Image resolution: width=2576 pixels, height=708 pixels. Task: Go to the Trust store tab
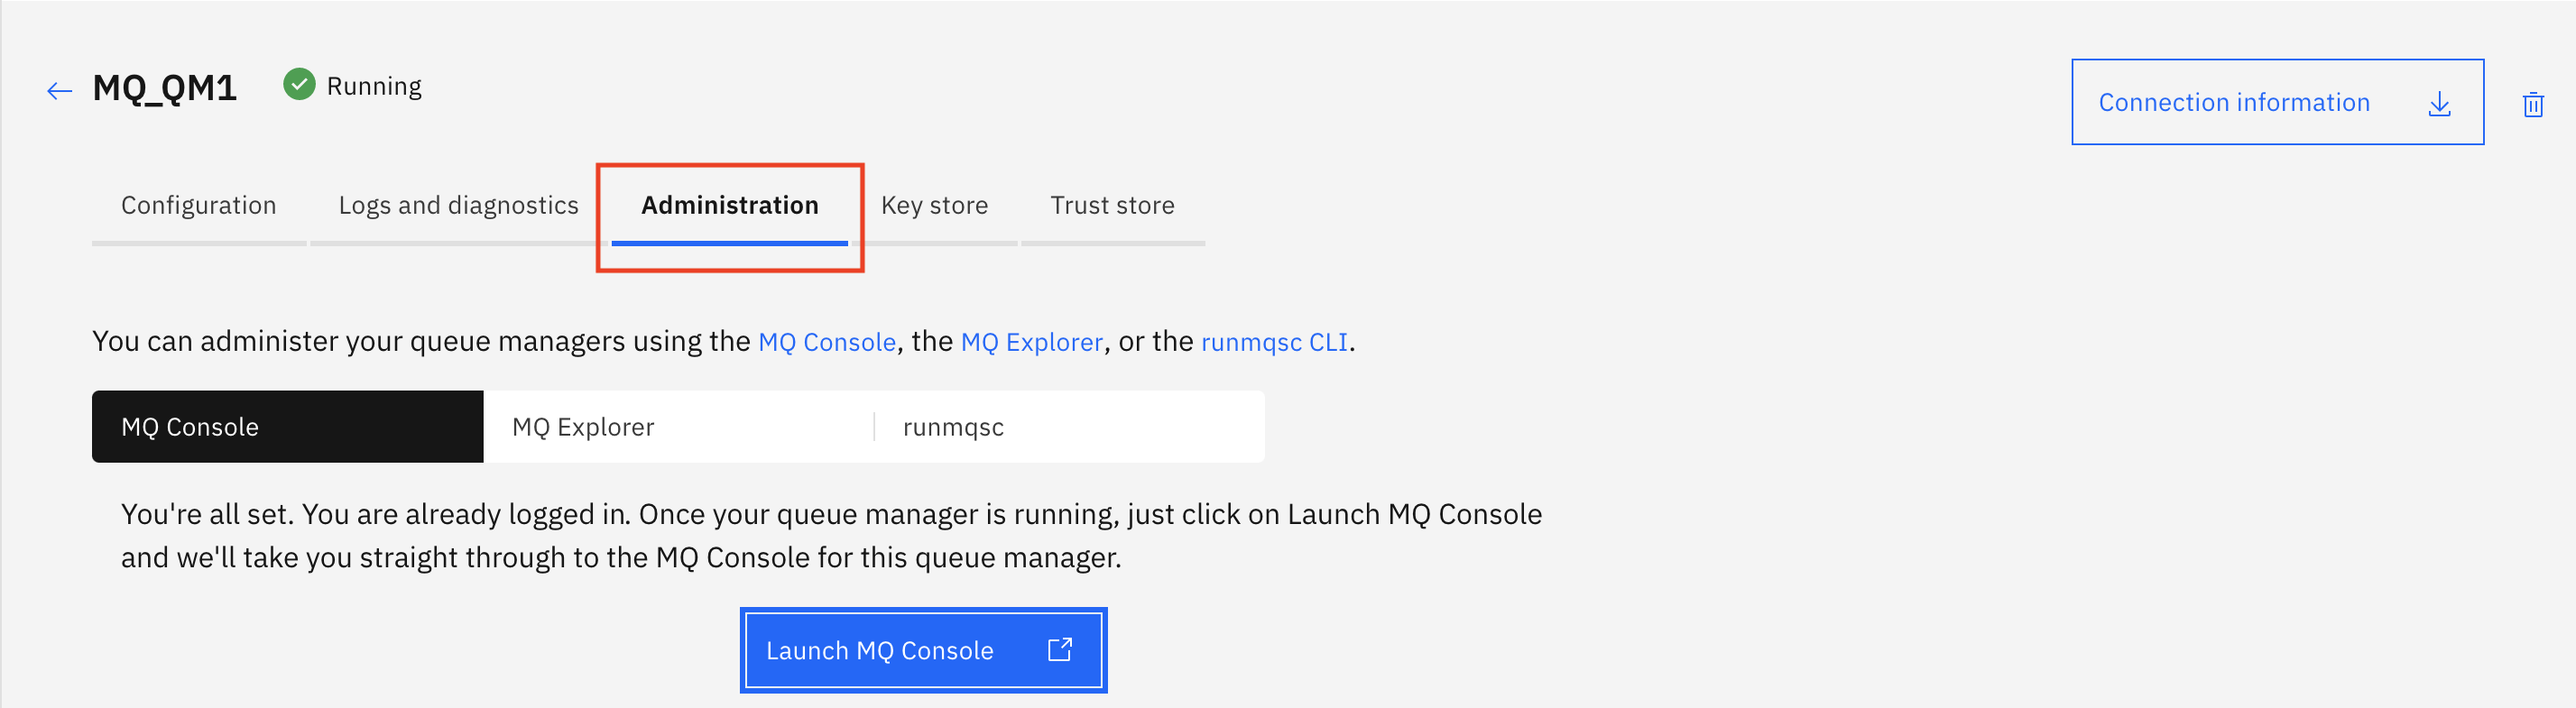(1112, 206)
